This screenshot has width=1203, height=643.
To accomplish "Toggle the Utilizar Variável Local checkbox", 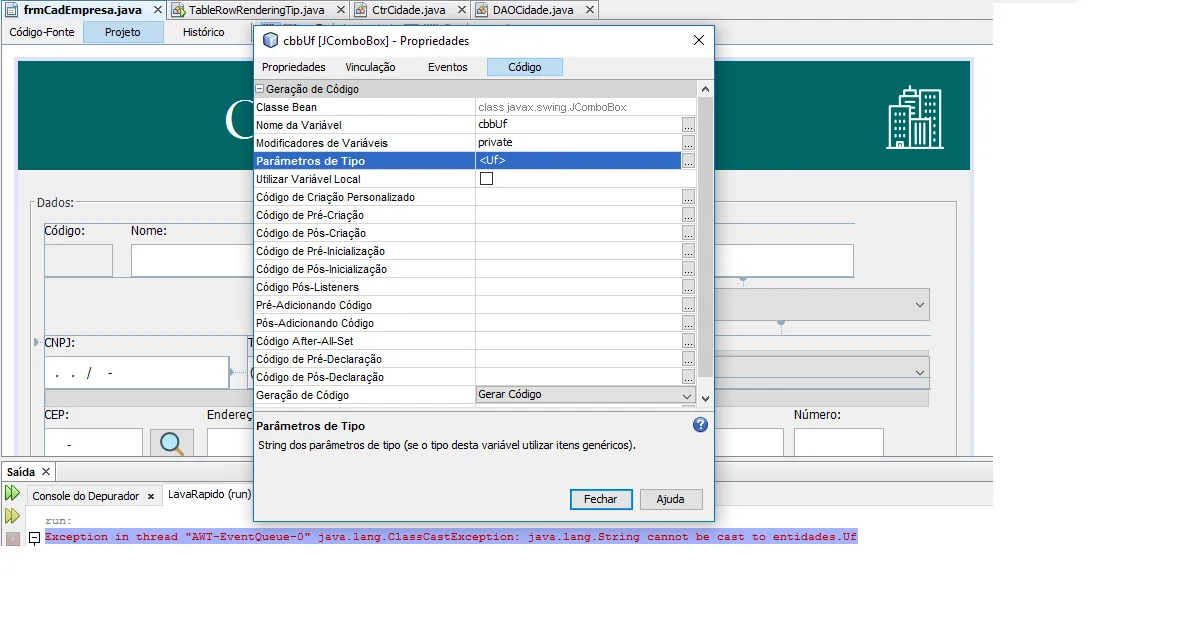I will coord(486,179).
